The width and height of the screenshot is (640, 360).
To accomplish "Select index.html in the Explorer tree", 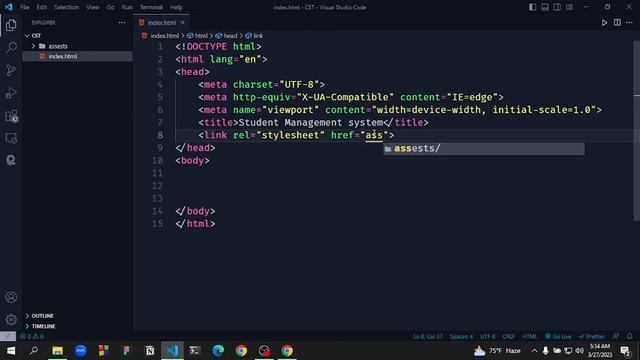I will coord(78,56).
